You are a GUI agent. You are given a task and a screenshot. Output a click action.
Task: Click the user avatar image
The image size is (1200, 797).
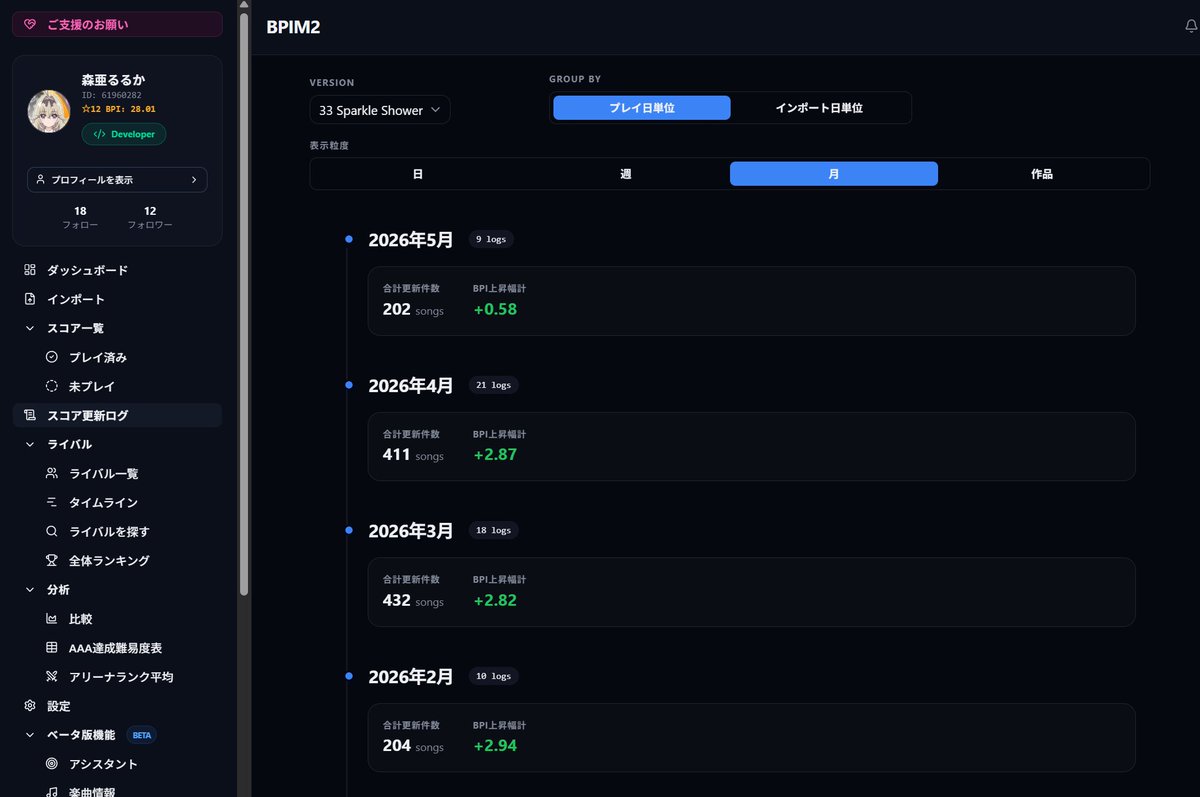click(x=49, y=112)
